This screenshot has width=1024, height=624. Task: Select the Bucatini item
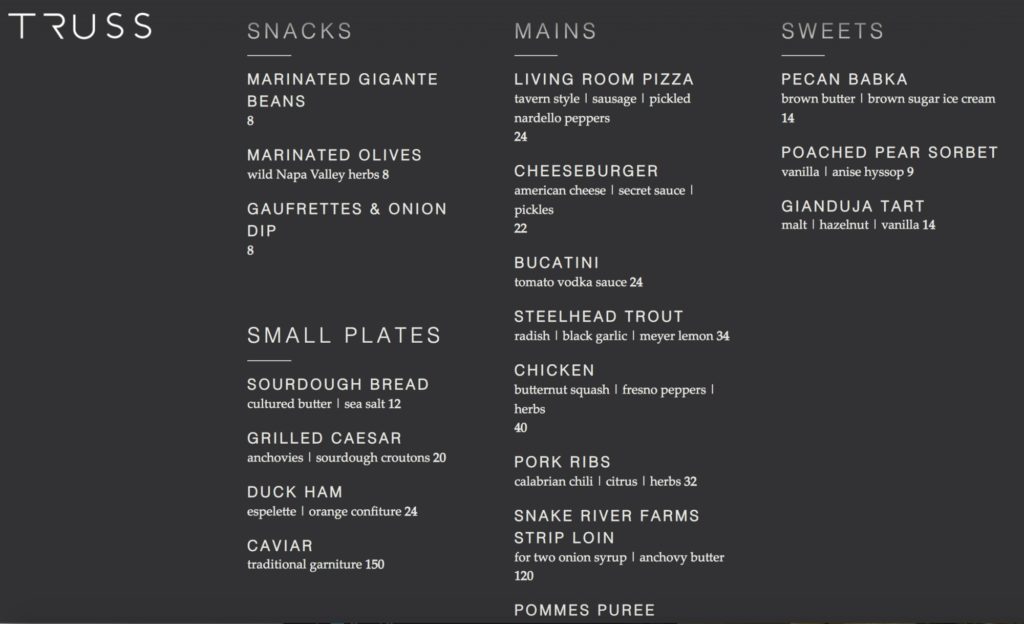(556, 262)
